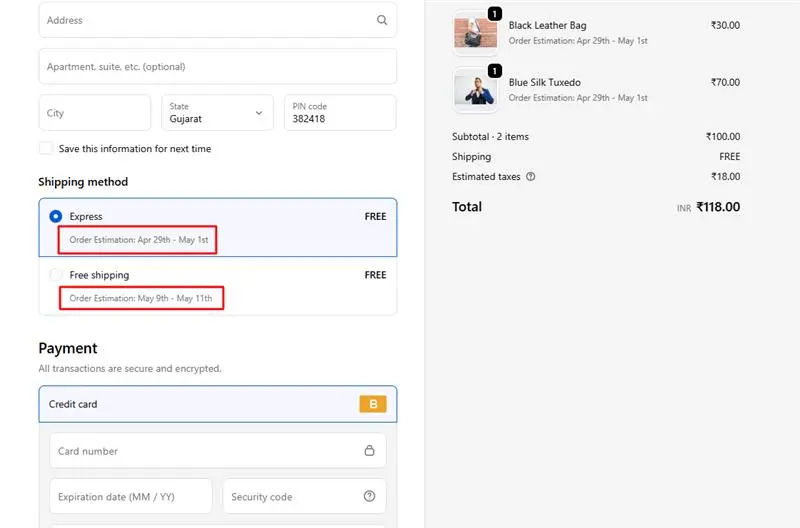
Task: Focus the Address input field
Action: pos(218,20)
